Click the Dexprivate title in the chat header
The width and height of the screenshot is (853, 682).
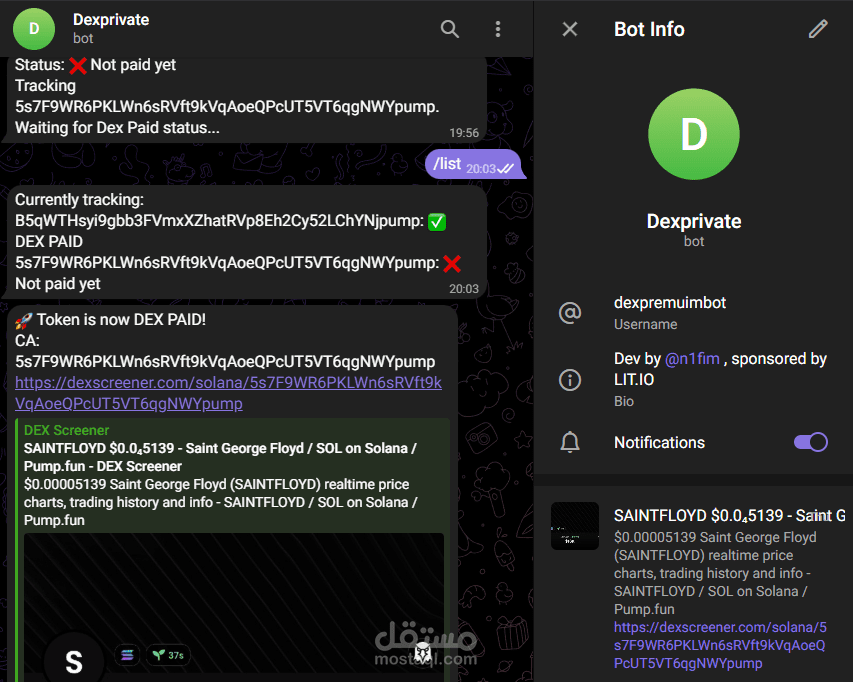coord(111,20)
